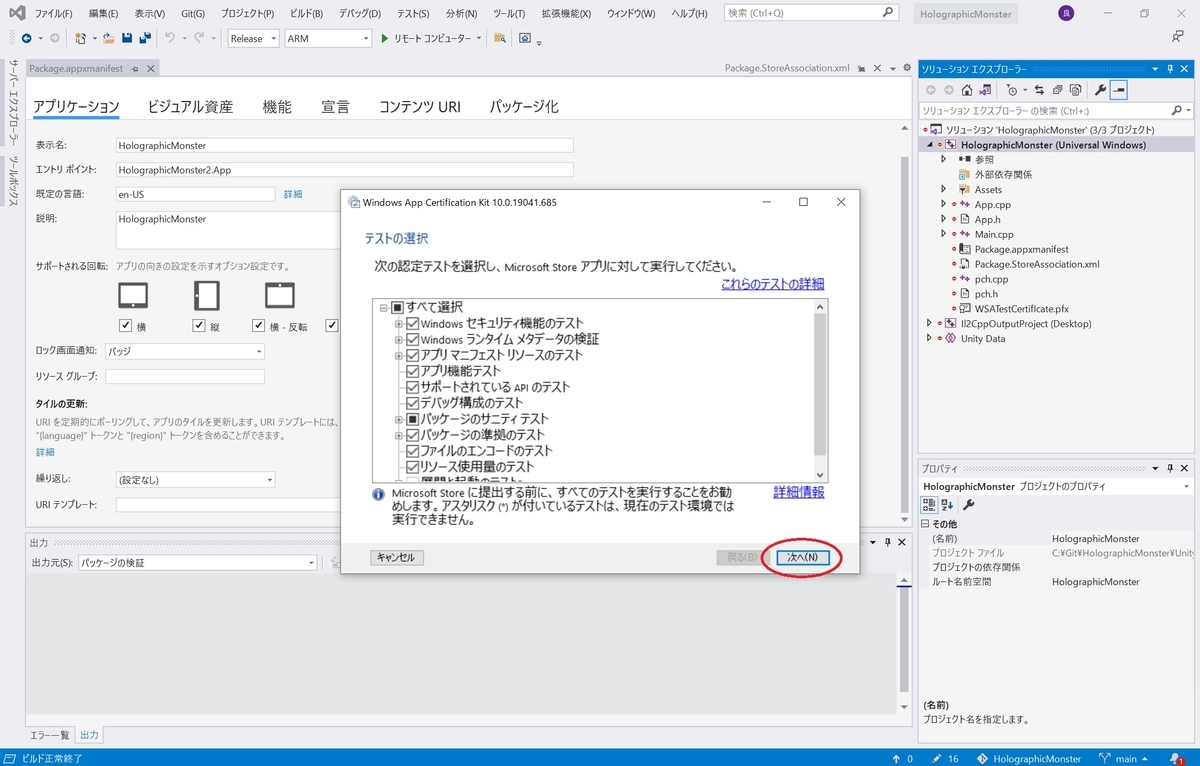Screen dimensions: 1200x766
Task: Click the Save All icon
Action: point(145,38)
